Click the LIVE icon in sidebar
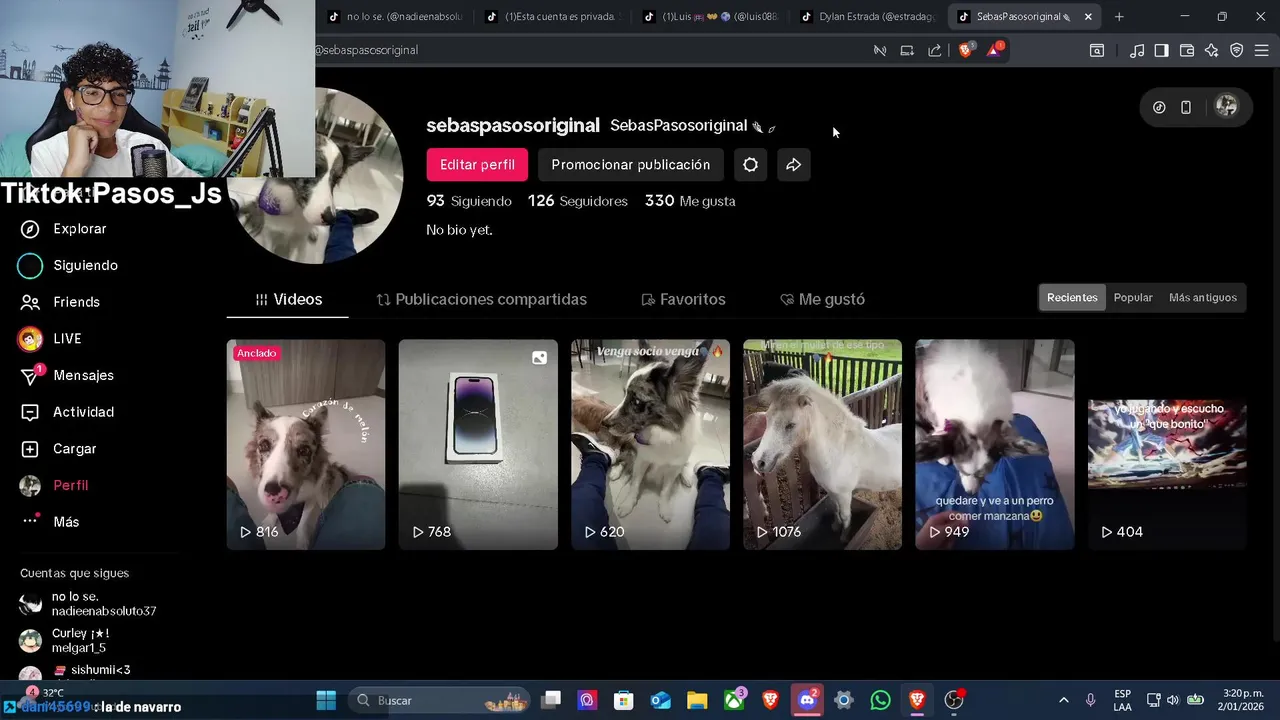 pos(30,339)
